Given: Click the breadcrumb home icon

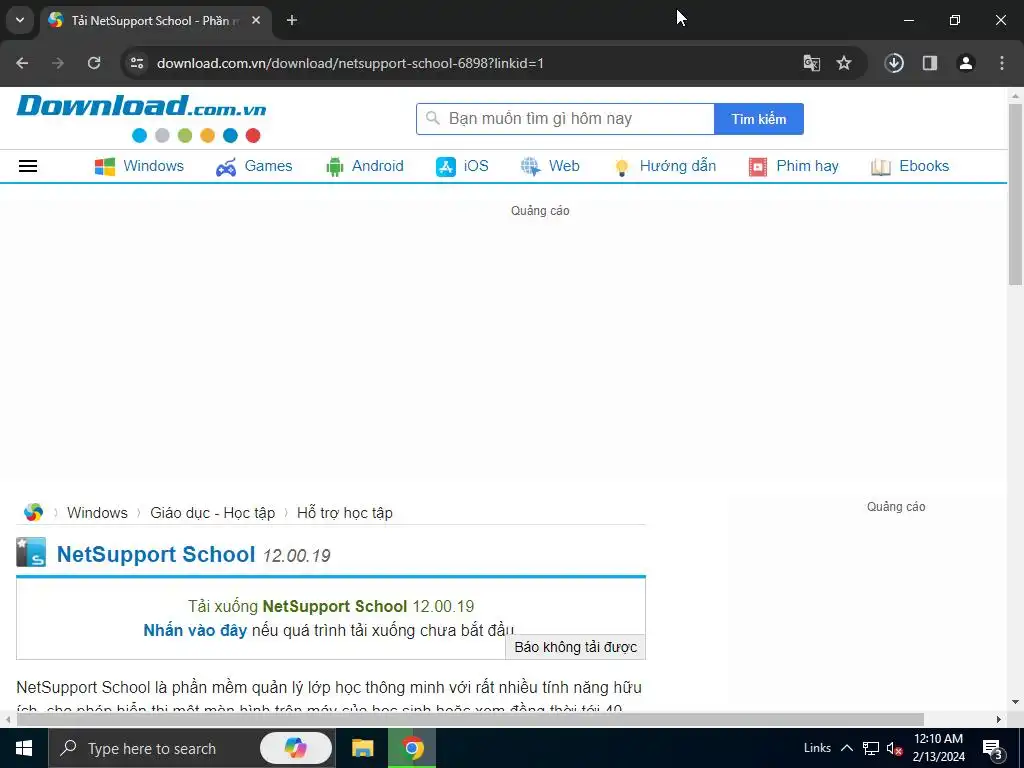Looking at the screenshot, I should pos(33,513).
